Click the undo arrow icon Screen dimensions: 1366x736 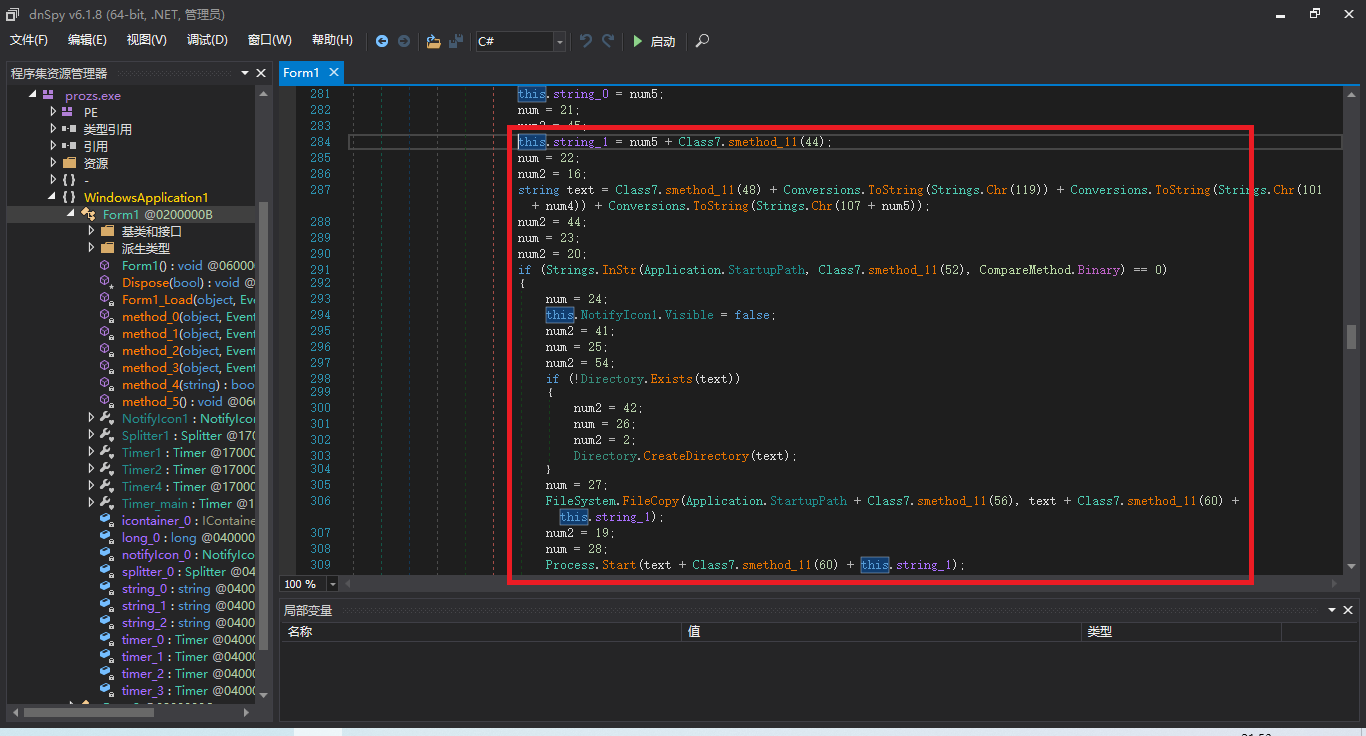pyautogui.click(x=586, y=41)
